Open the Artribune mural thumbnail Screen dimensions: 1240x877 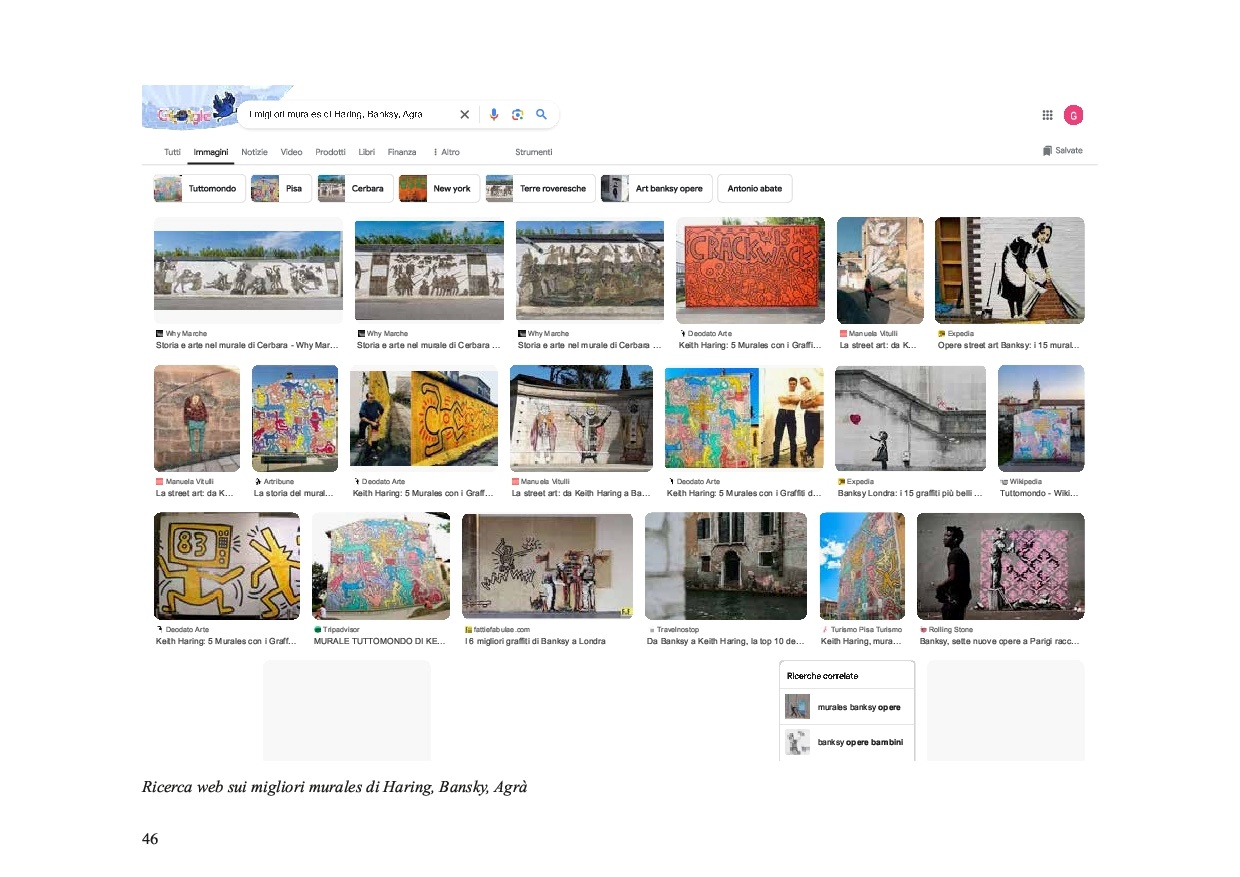pos(295,418)
